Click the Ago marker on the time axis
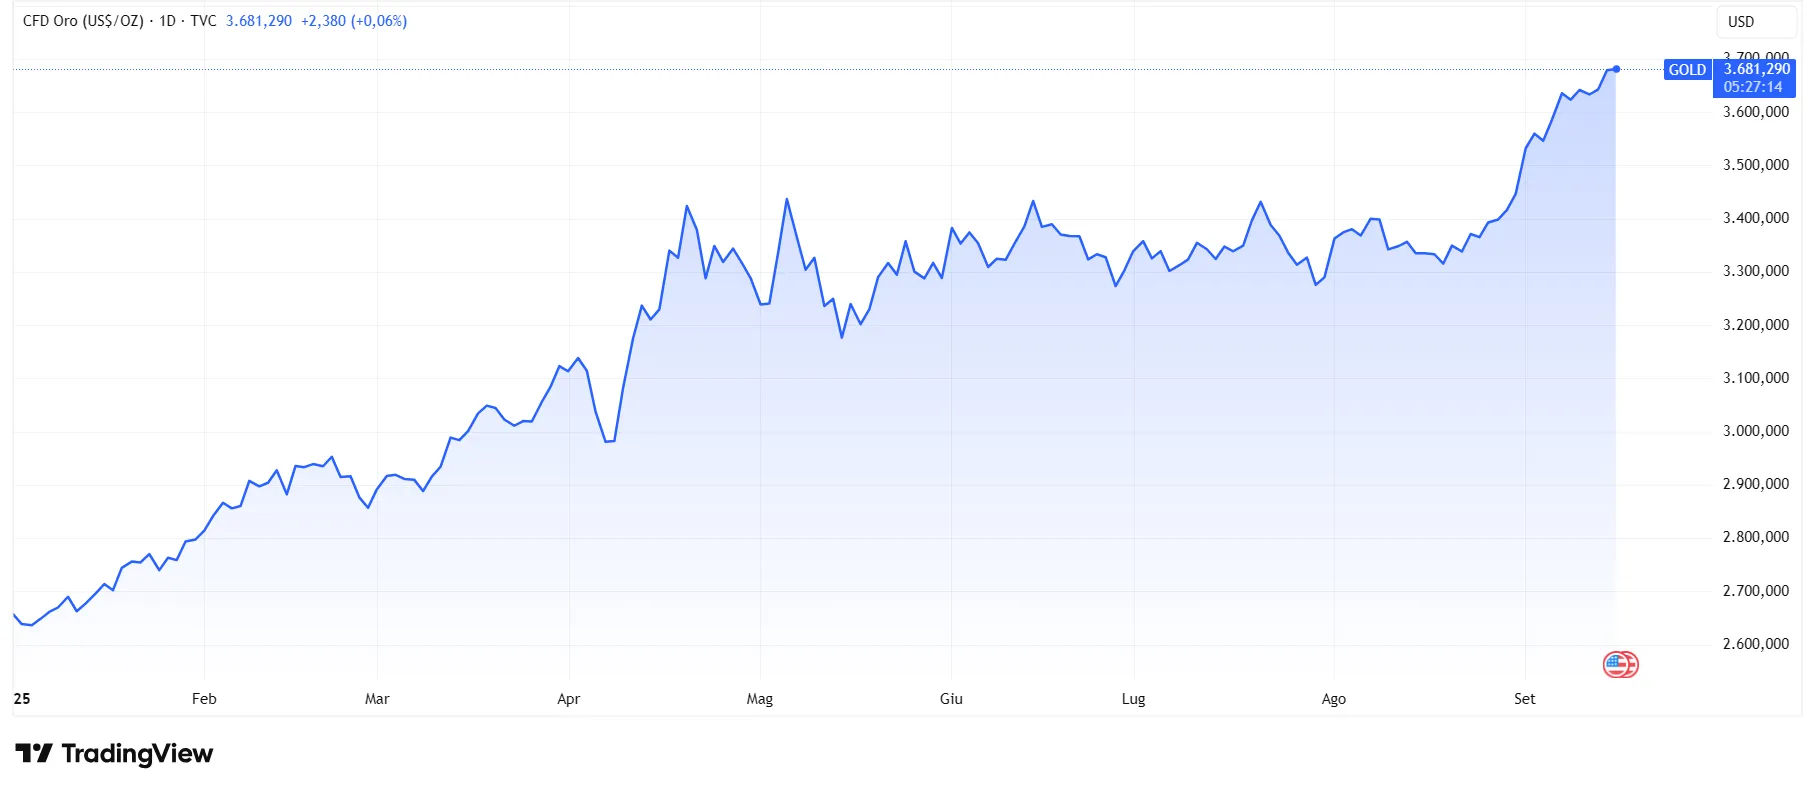Viewport: 1815px width, 791px height. click(1334, 699)
